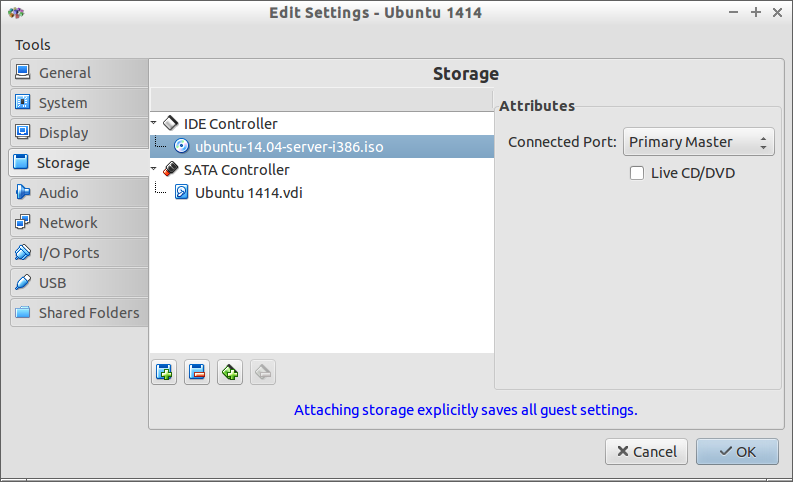Switch to the Network settings page
Screen dimensions: 793x482
click(79, 223)
